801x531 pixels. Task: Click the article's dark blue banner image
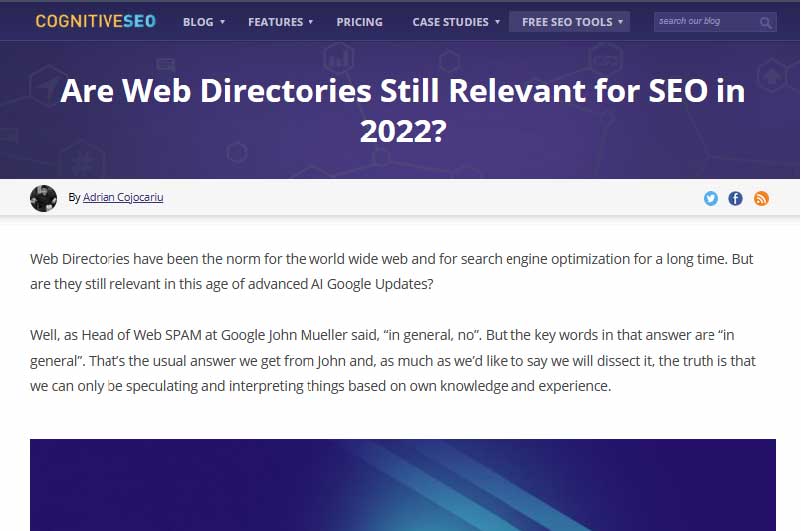tap(403, 484)
